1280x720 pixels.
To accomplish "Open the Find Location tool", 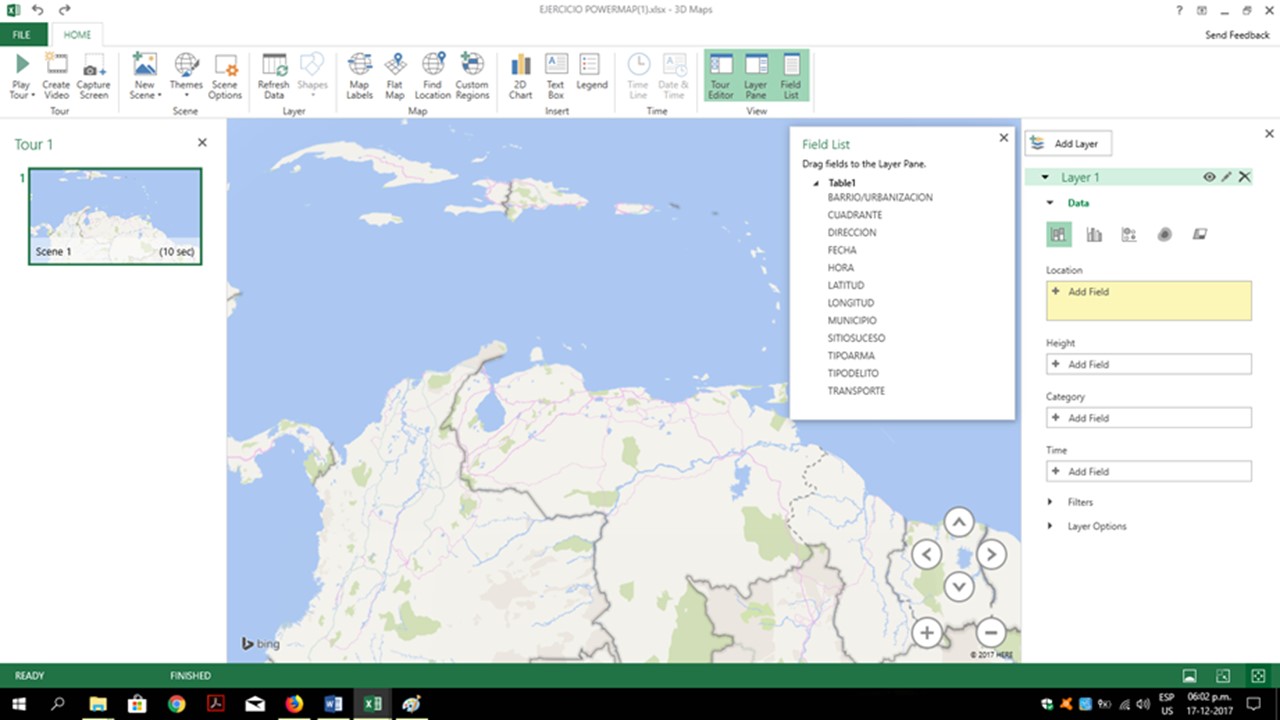I will (433, 76).
